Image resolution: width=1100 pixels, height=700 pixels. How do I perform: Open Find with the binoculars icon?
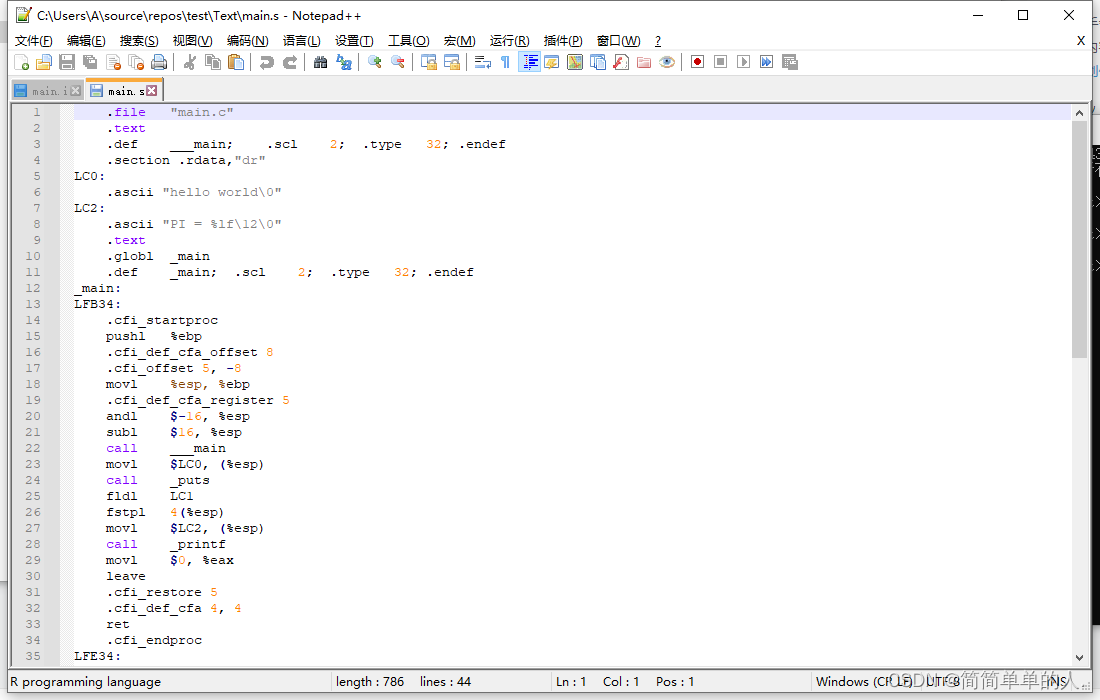320,62
